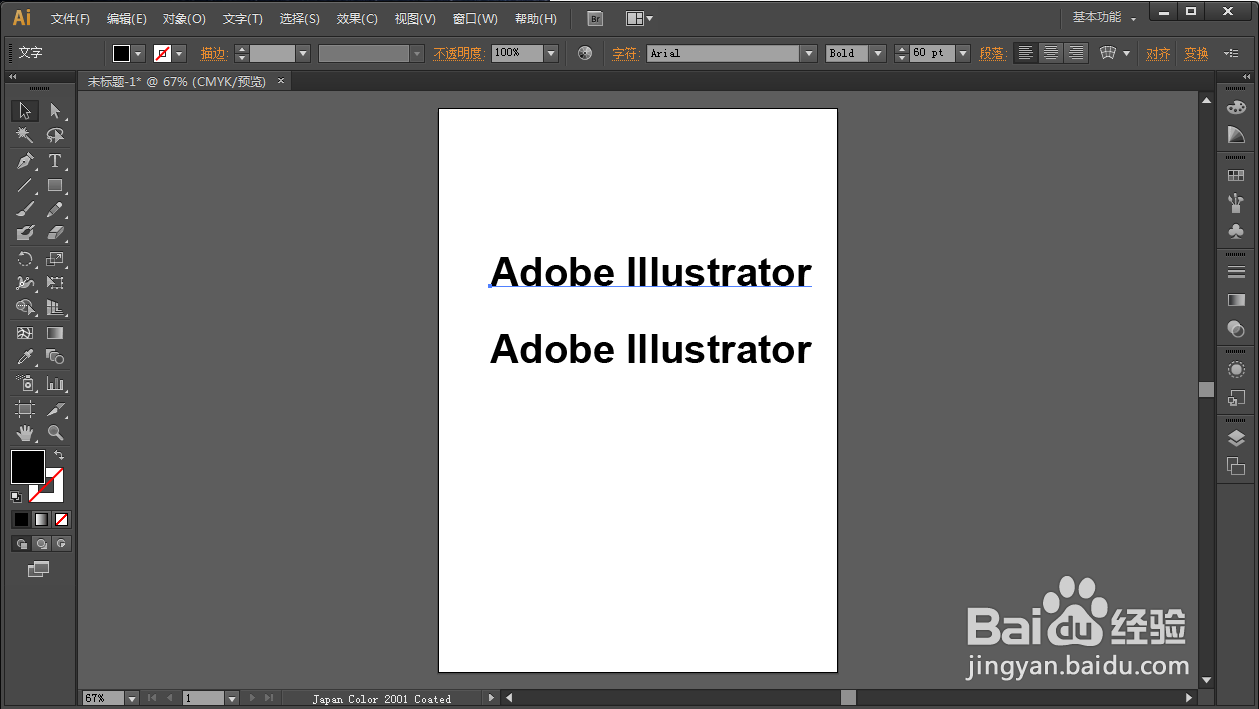Open the 对象(O) menu
Viewport: 1259px width, 709px height.
(x=184, y=19)
